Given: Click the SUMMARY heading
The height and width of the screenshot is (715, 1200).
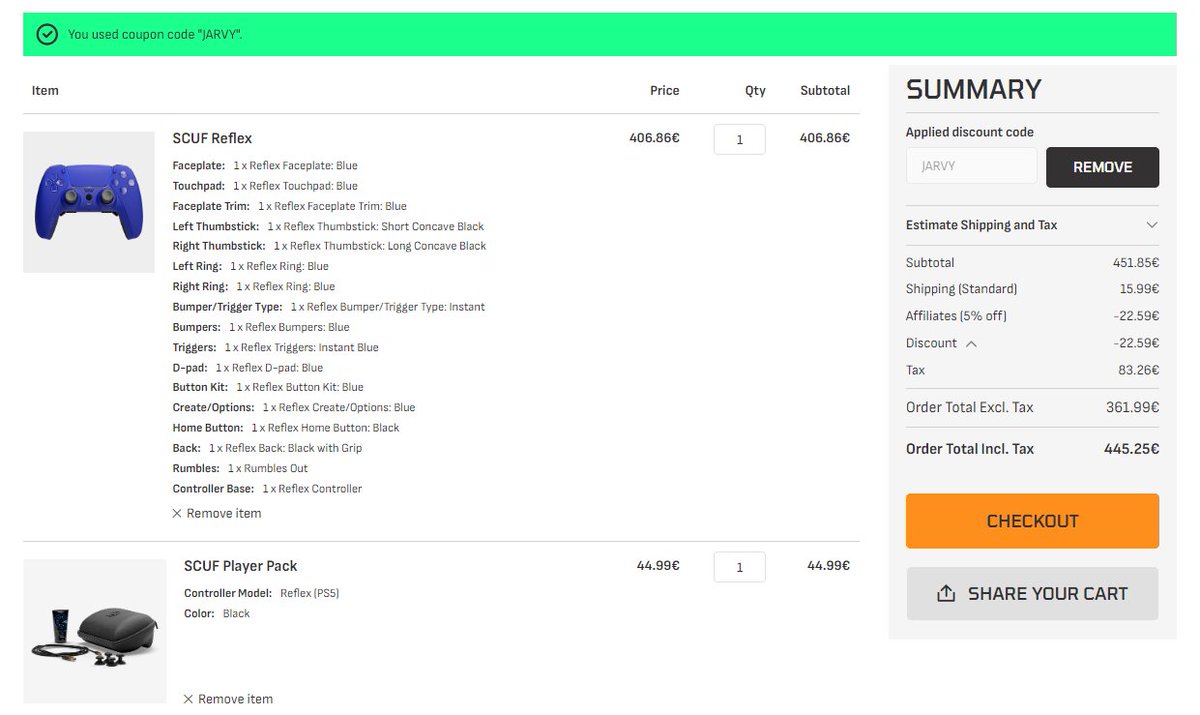Looking at the screenshot, I should 973,89.
